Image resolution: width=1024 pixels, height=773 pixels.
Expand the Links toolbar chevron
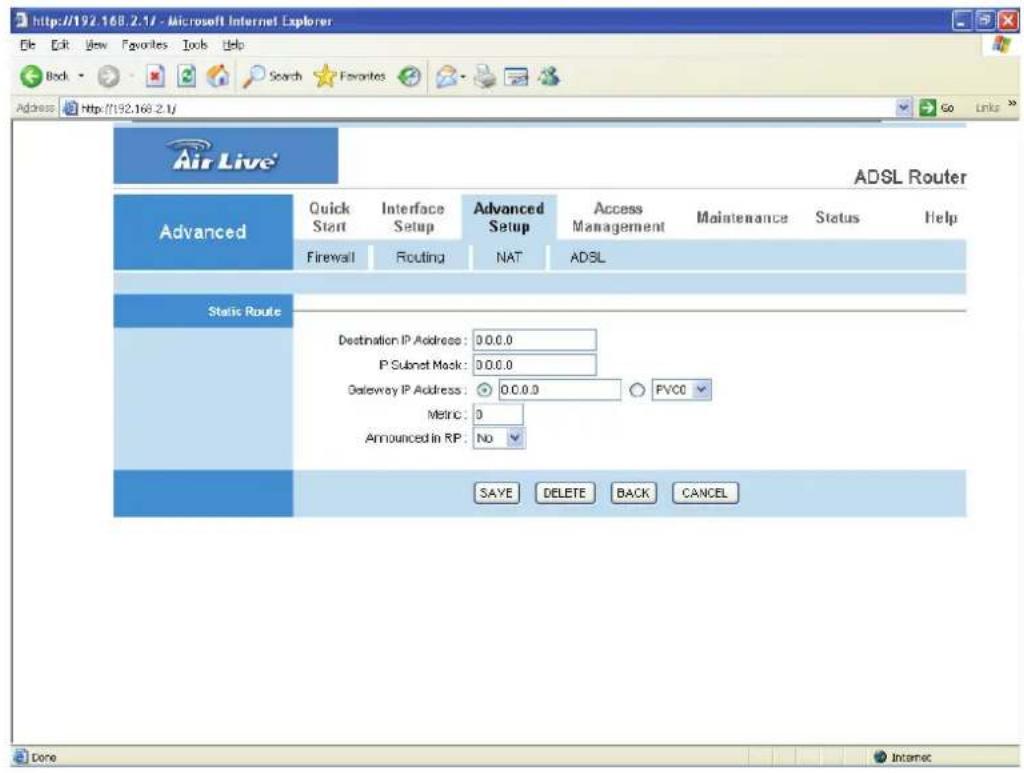pyautogui.click(x=1012, y=104)
